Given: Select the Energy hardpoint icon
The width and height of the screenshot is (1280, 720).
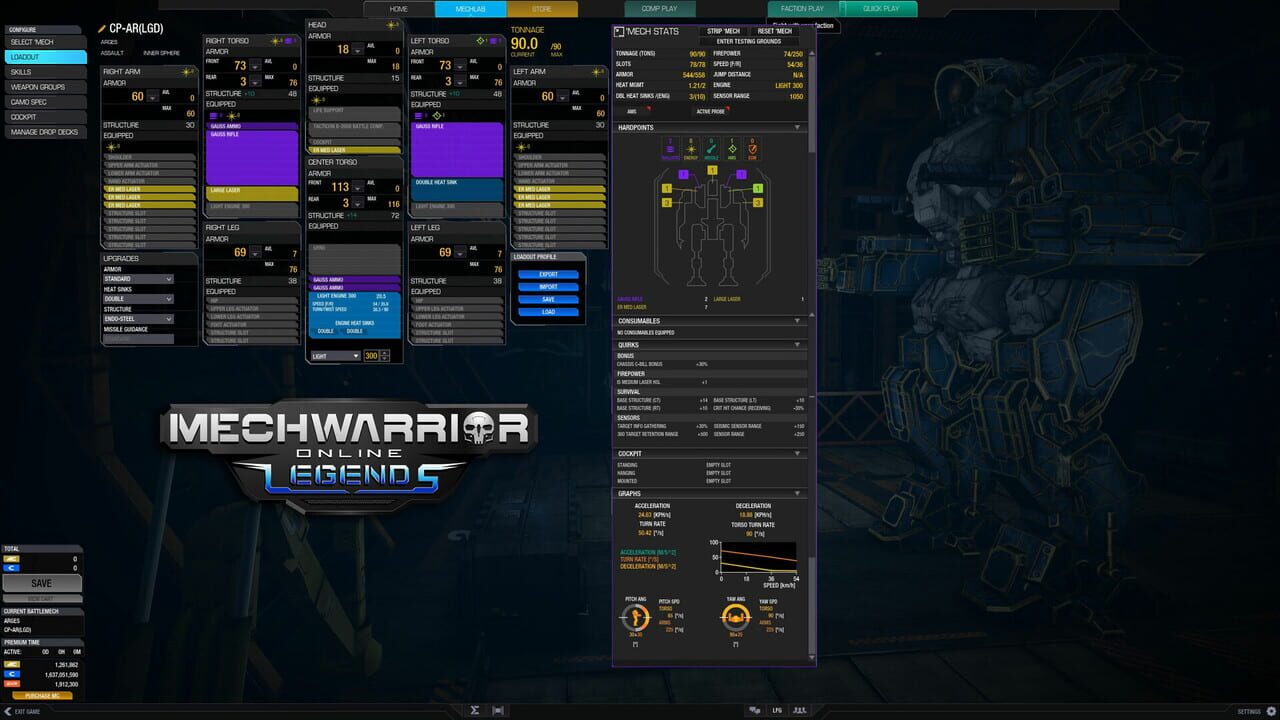Looking at the screenshot, I should pos(691,149).
